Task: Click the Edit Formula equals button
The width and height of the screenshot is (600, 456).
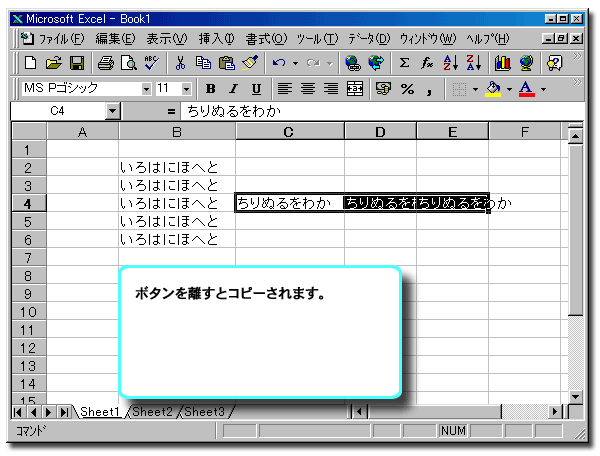Action: [171, 111]
